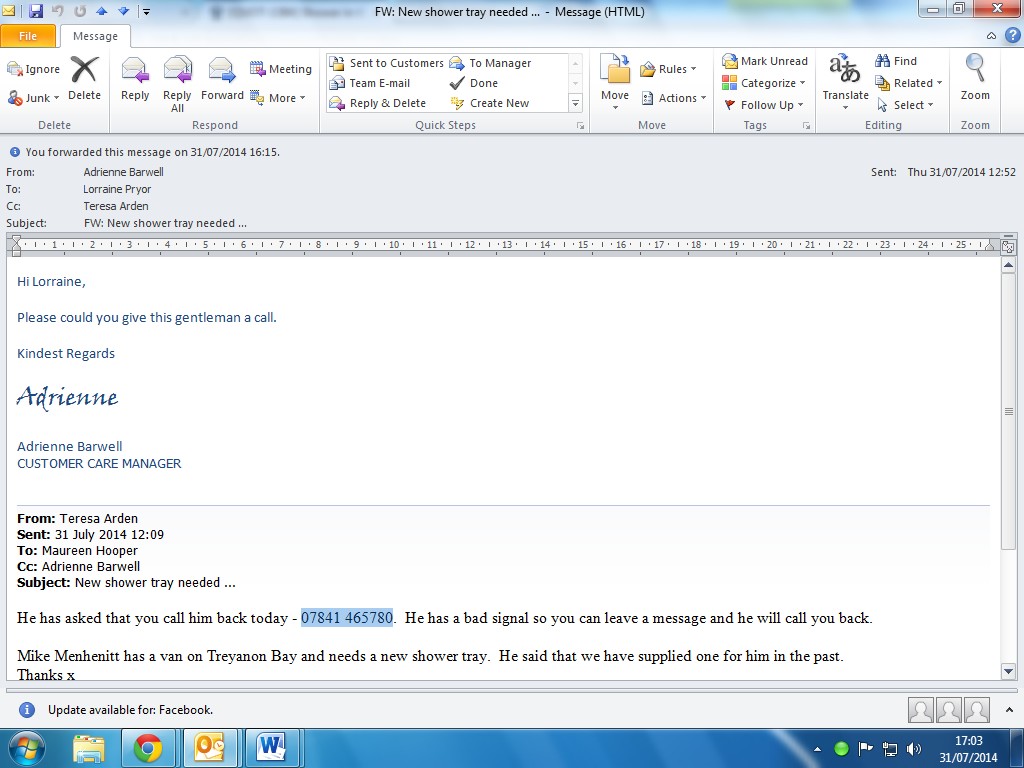Open the Junk dropdown
The height and width of the screenshot is (768, 1024).
(34, 98)
